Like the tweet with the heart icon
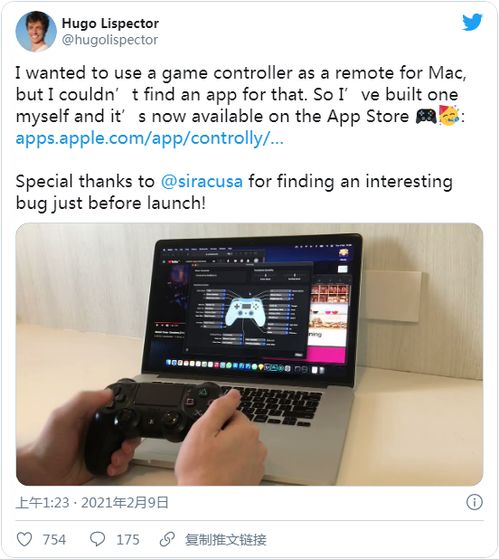The image size is (499, 559). tap(25, 539)
